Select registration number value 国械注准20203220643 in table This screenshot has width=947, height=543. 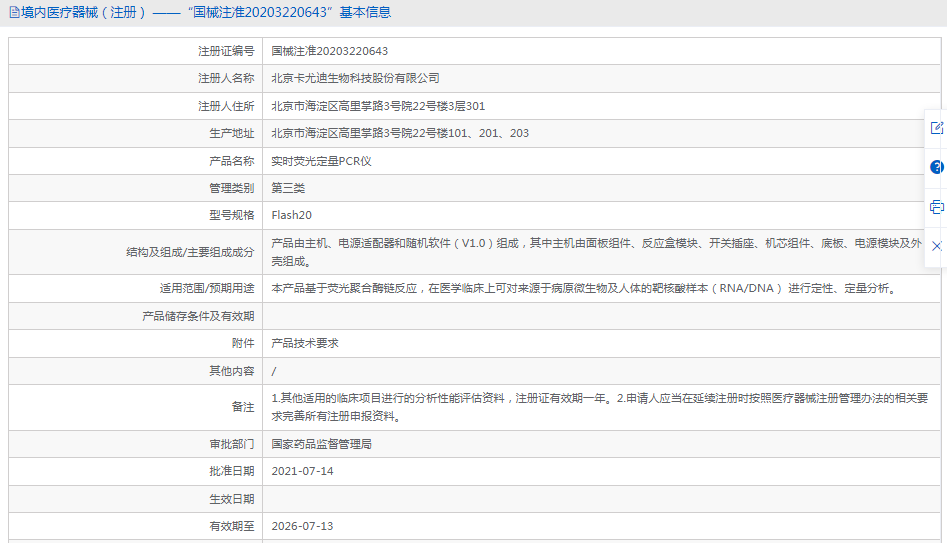pyautogui.click(x=330, y=51)
